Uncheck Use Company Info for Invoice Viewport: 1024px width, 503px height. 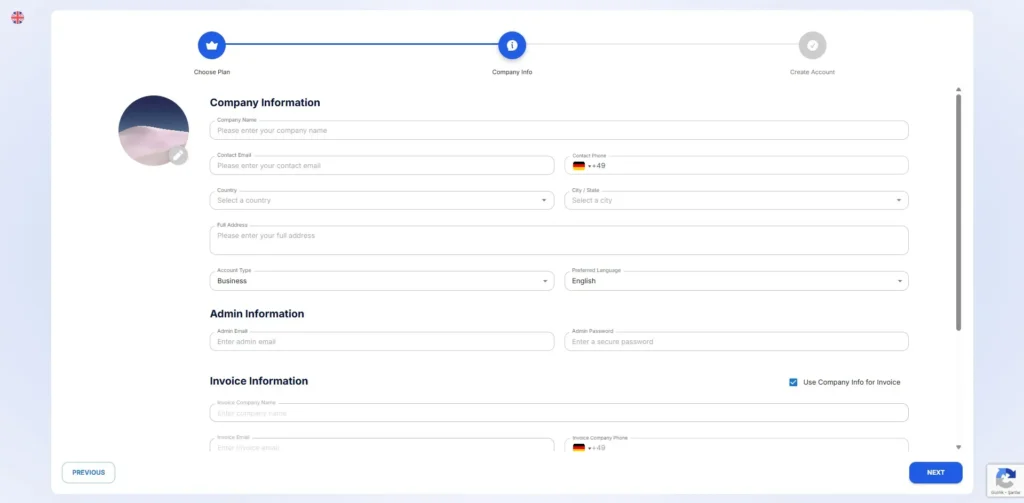[x=793, y=382]
